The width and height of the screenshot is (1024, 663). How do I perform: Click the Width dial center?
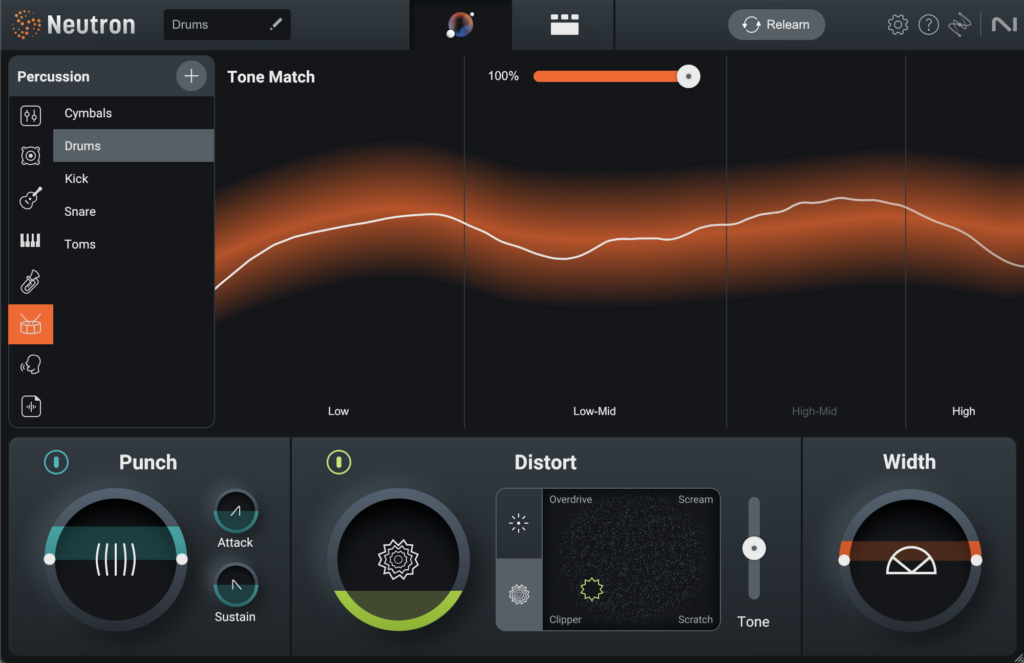(x=910, y=560)
